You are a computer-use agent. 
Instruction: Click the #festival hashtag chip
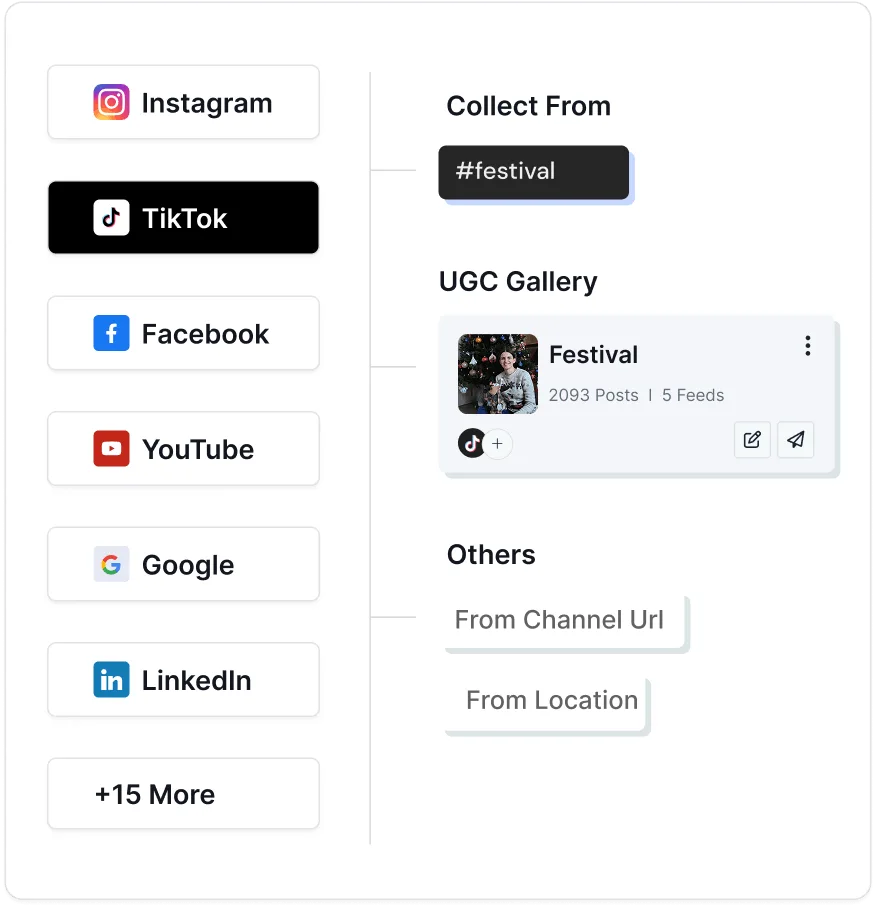(x=533, y=172)
